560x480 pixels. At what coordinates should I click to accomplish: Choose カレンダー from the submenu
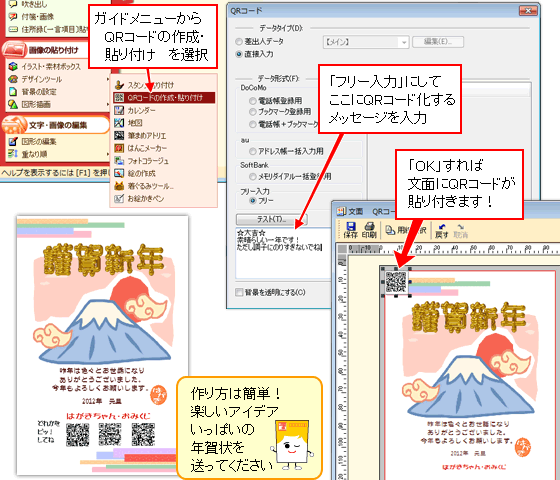[141, 110]
